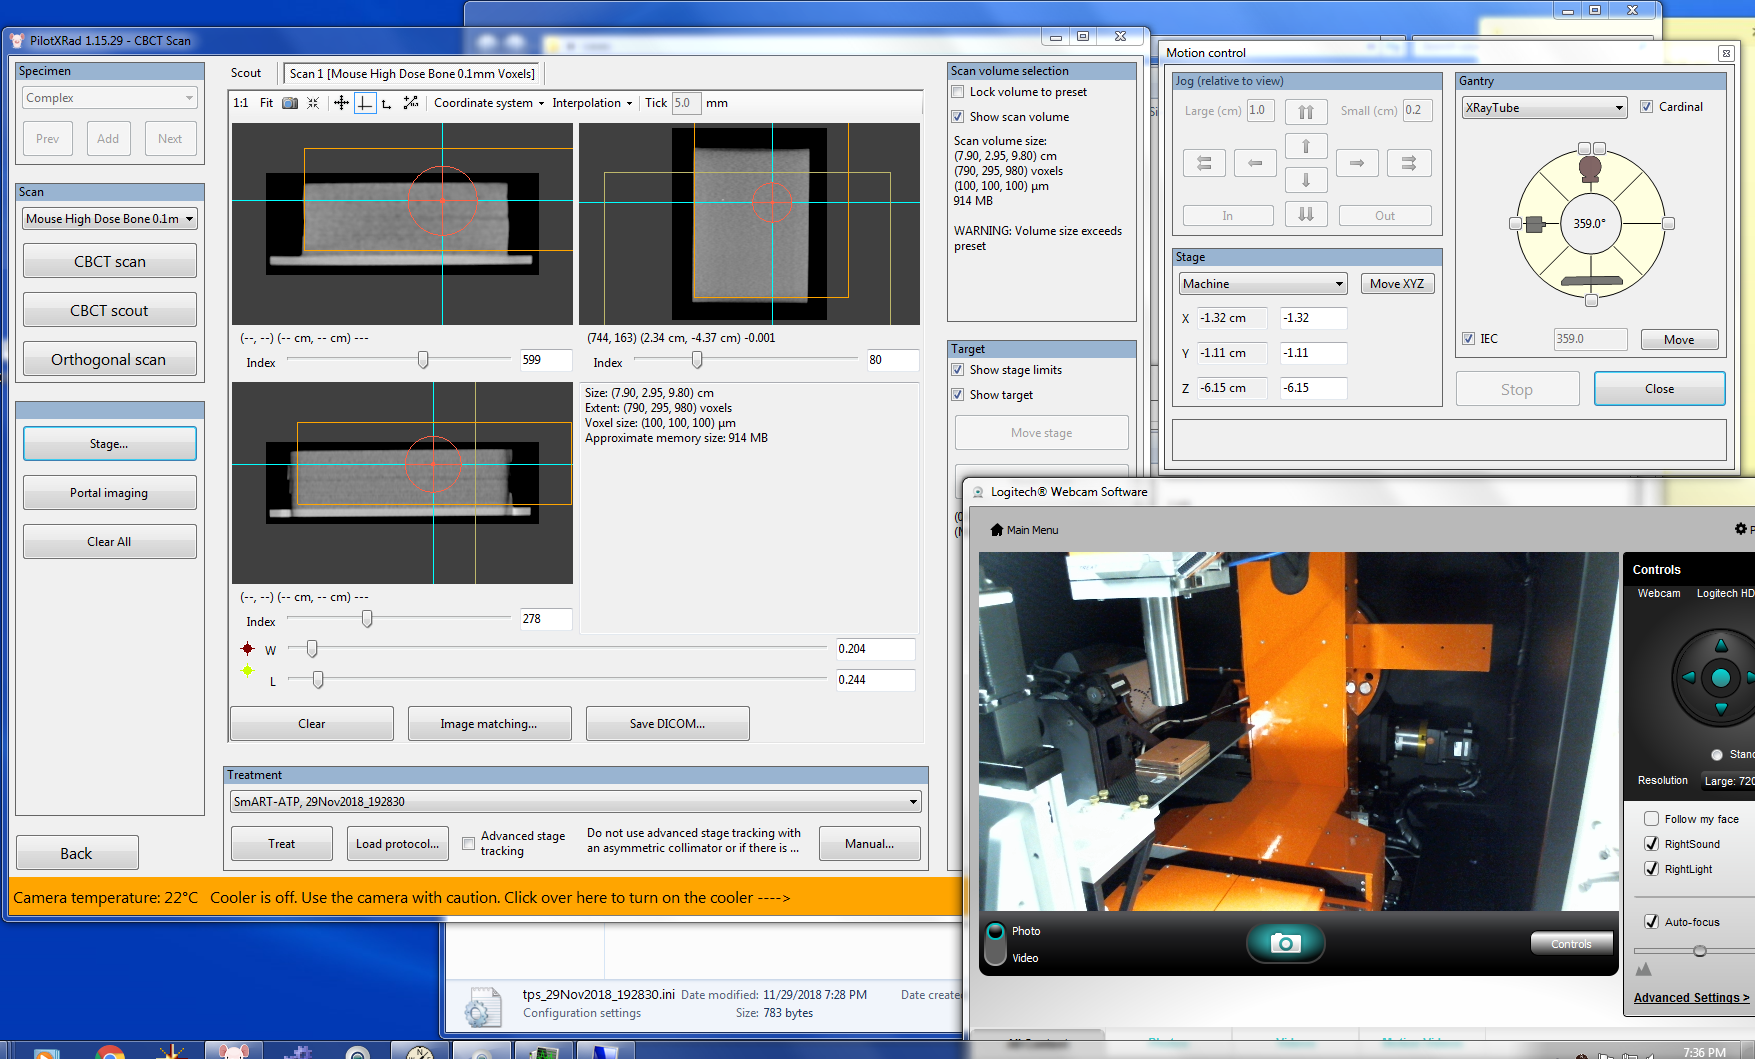Select the Scan 1 Mouse High Dose tab
1755x1059 pixels.
tap(412, 74)
